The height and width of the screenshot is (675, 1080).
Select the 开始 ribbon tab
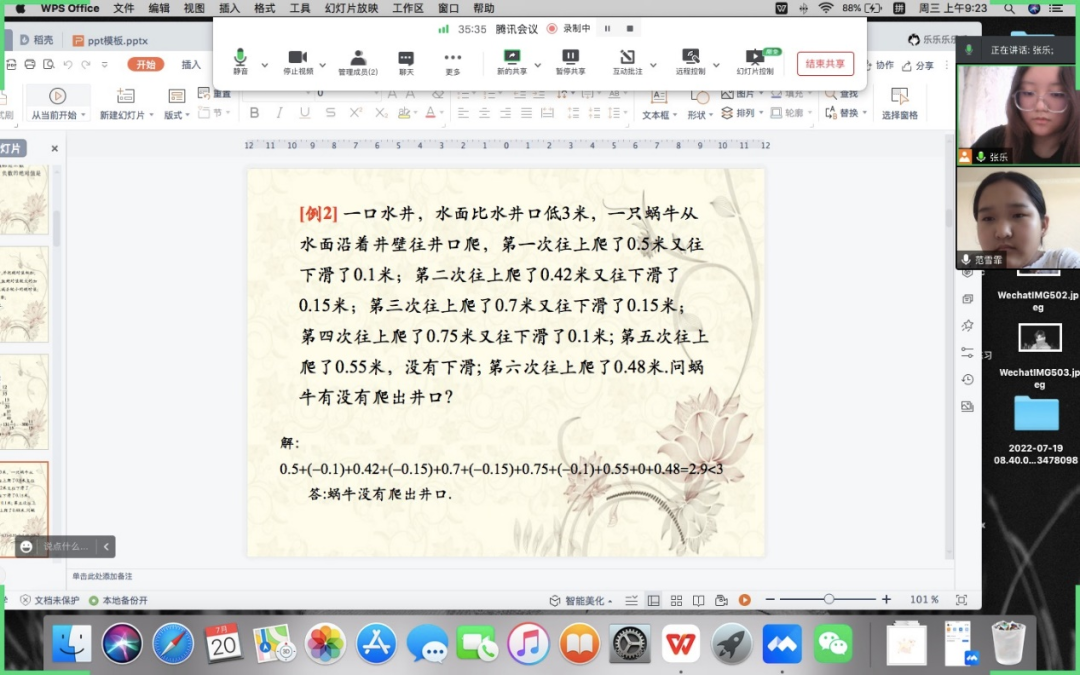click(145, 64)
